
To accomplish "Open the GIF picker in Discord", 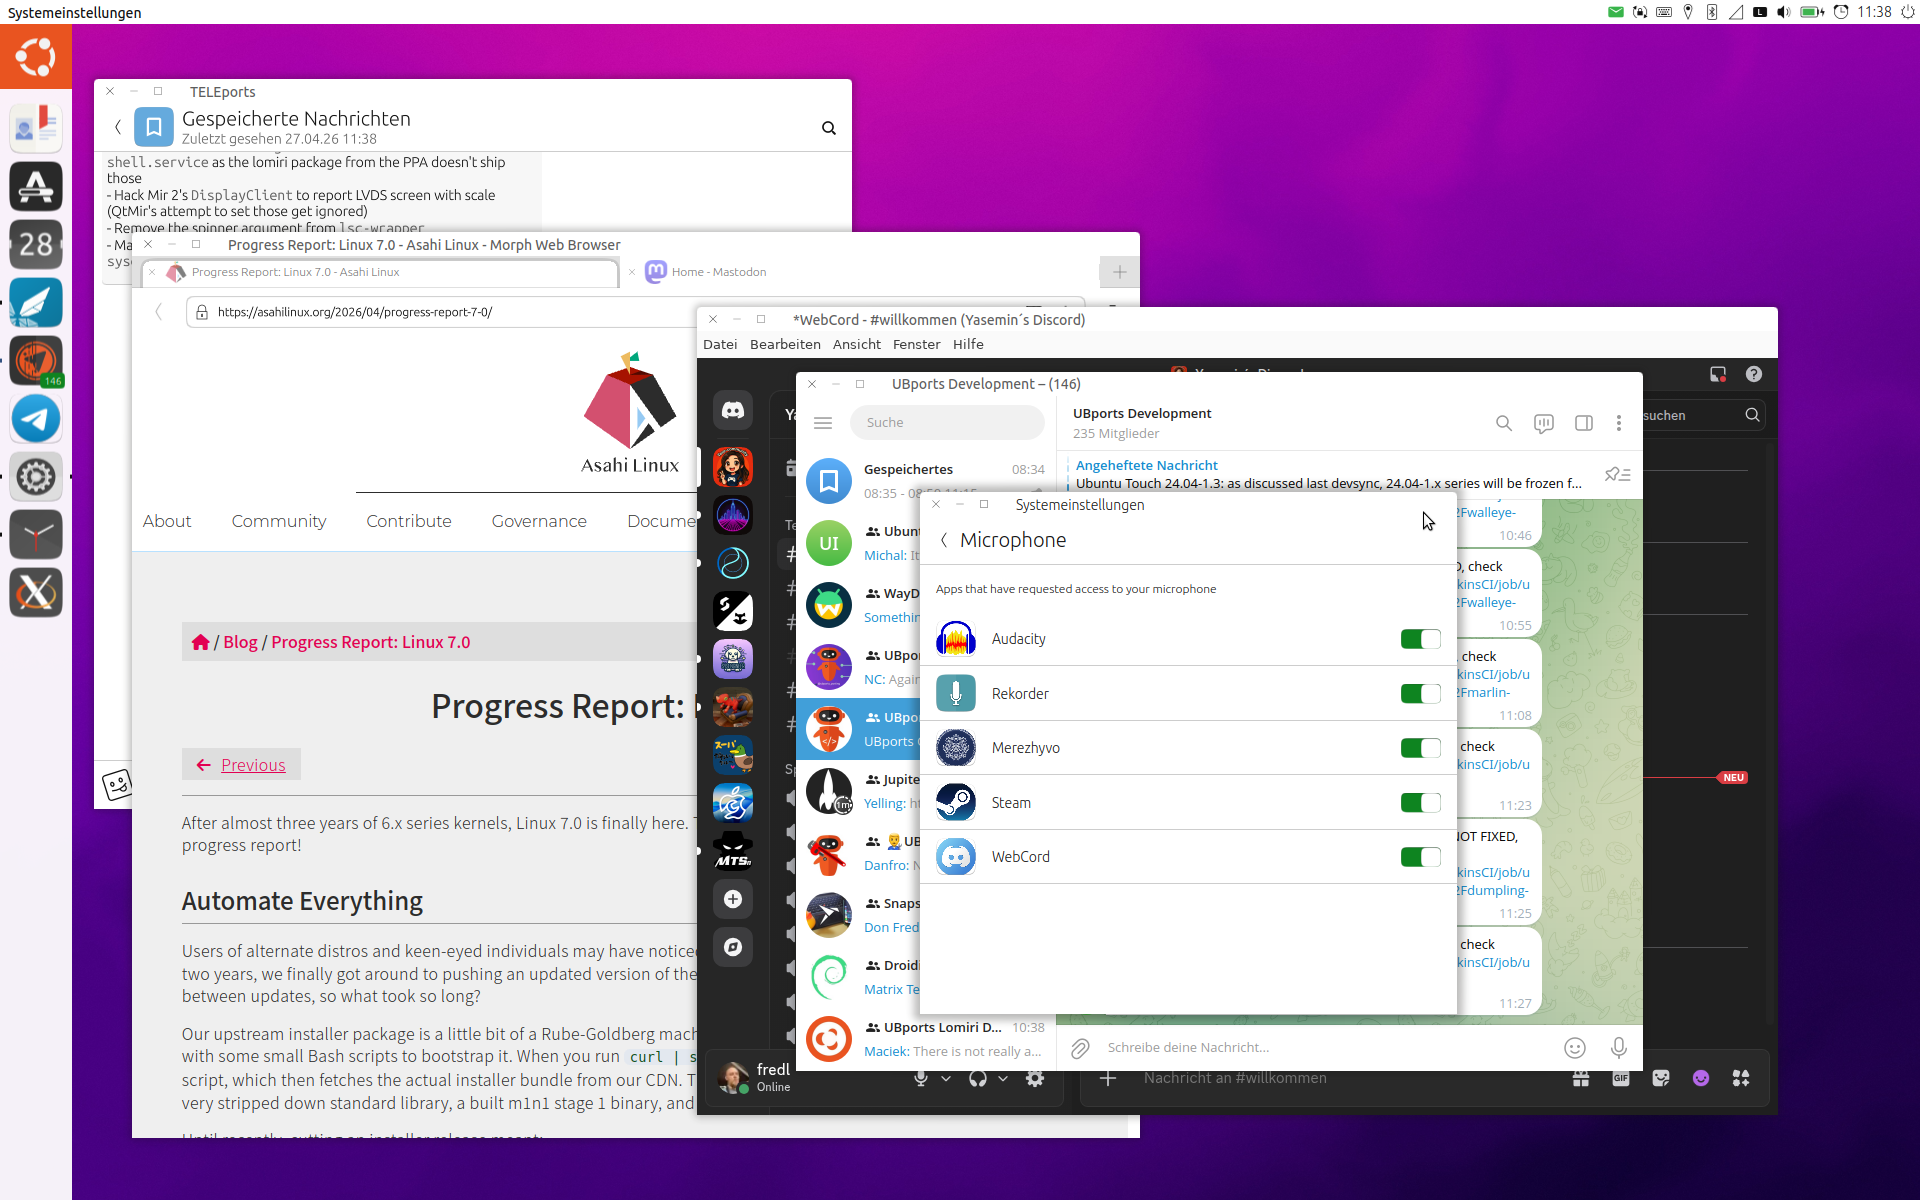I will pyautogui.click(x=1621, y=1078).
